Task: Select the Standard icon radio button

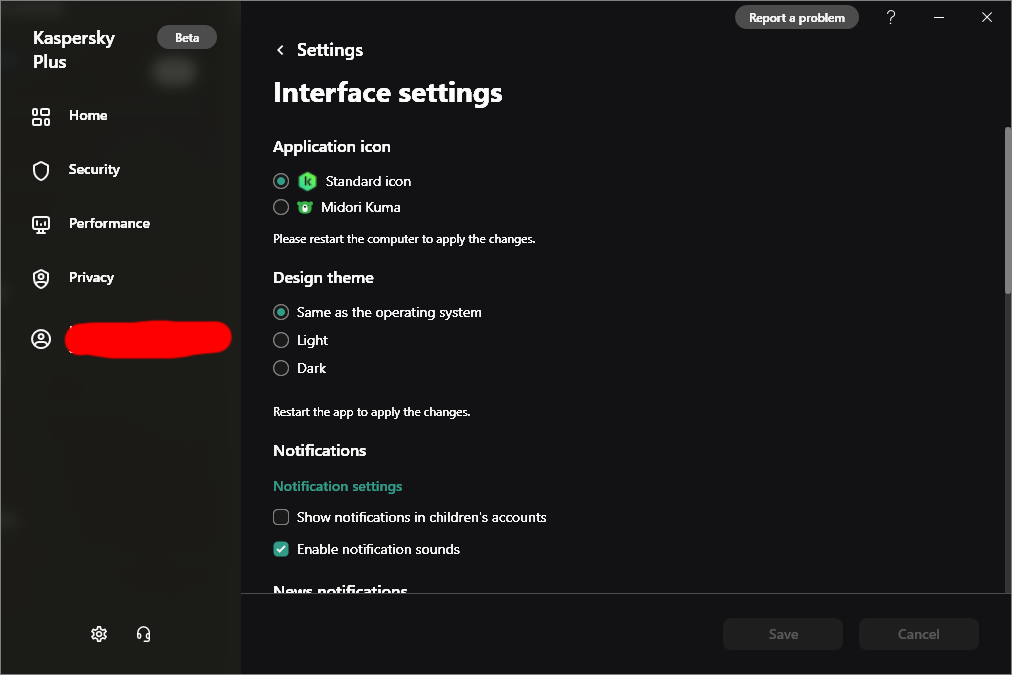Action: [x=281, y=181]
